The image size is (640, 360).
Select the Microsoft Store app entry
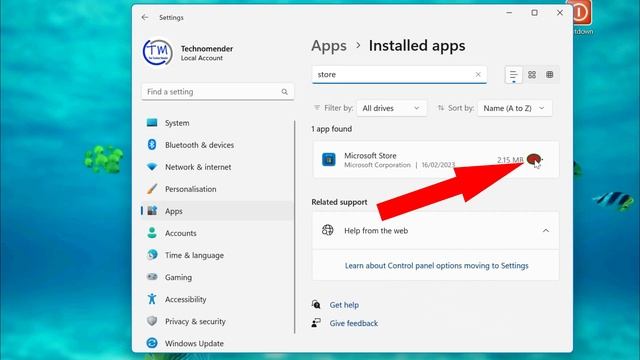click(x=436, y=160)
